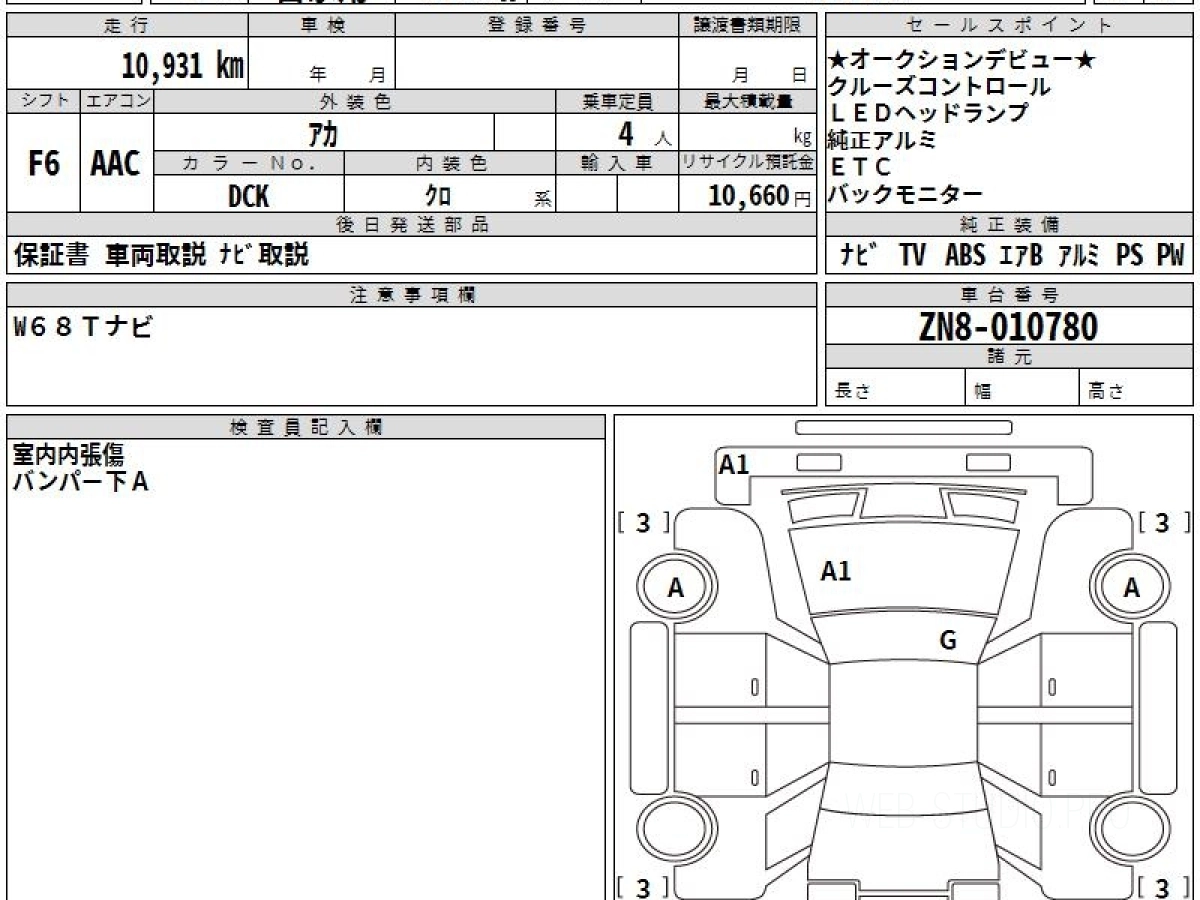Screen dimensions: 1200x900
Task: Click the ETC sales point
Action: pyautogui.click(x=860, y=167)
